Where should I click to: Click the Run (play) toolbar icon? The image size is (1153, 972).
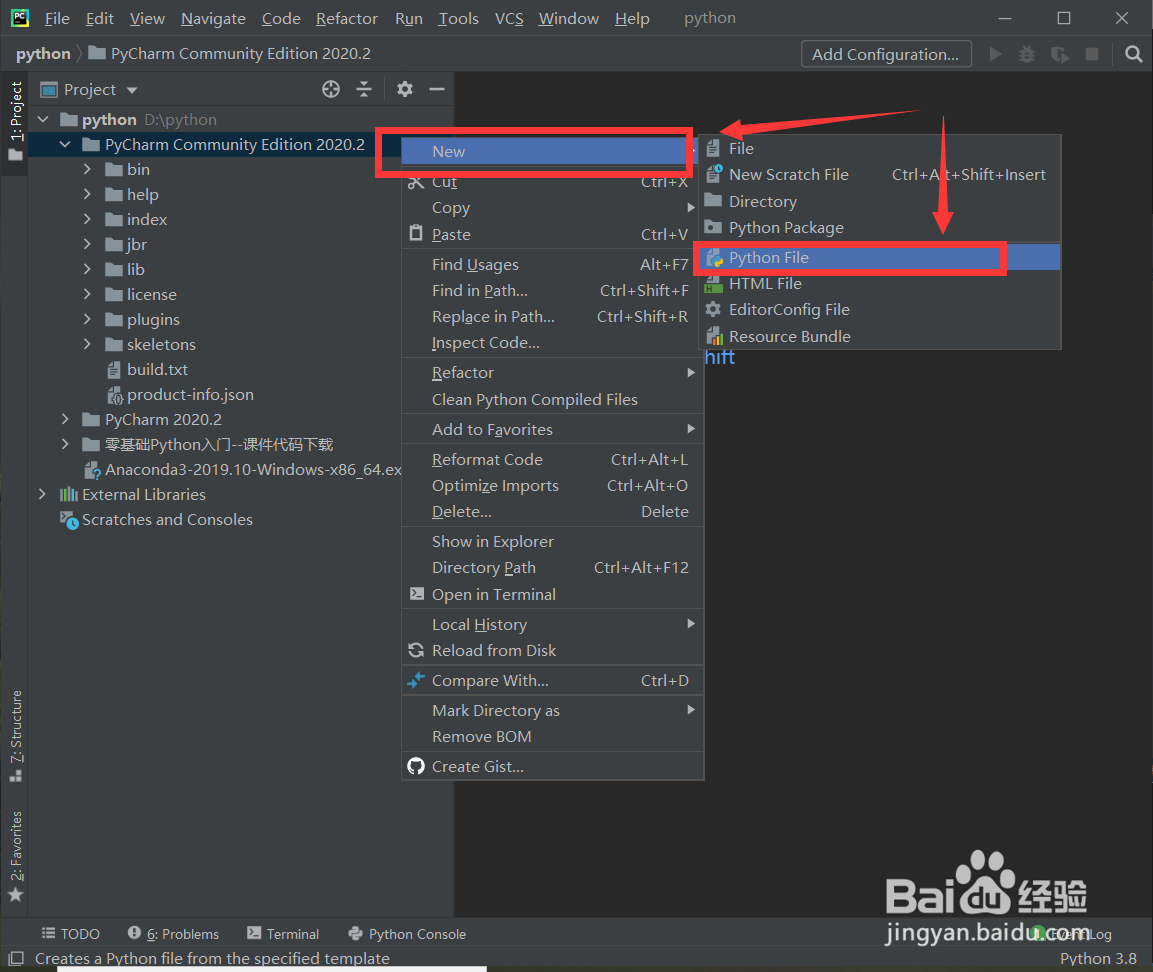(x=996, y=54)
